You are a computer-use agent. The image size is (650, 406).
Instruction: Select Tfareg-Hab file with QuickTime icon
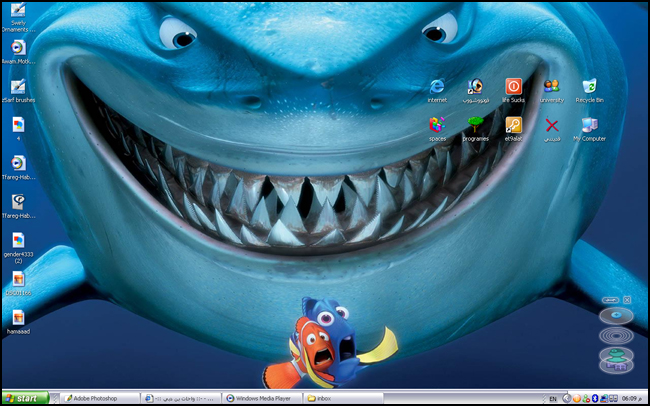click(18, 207)
